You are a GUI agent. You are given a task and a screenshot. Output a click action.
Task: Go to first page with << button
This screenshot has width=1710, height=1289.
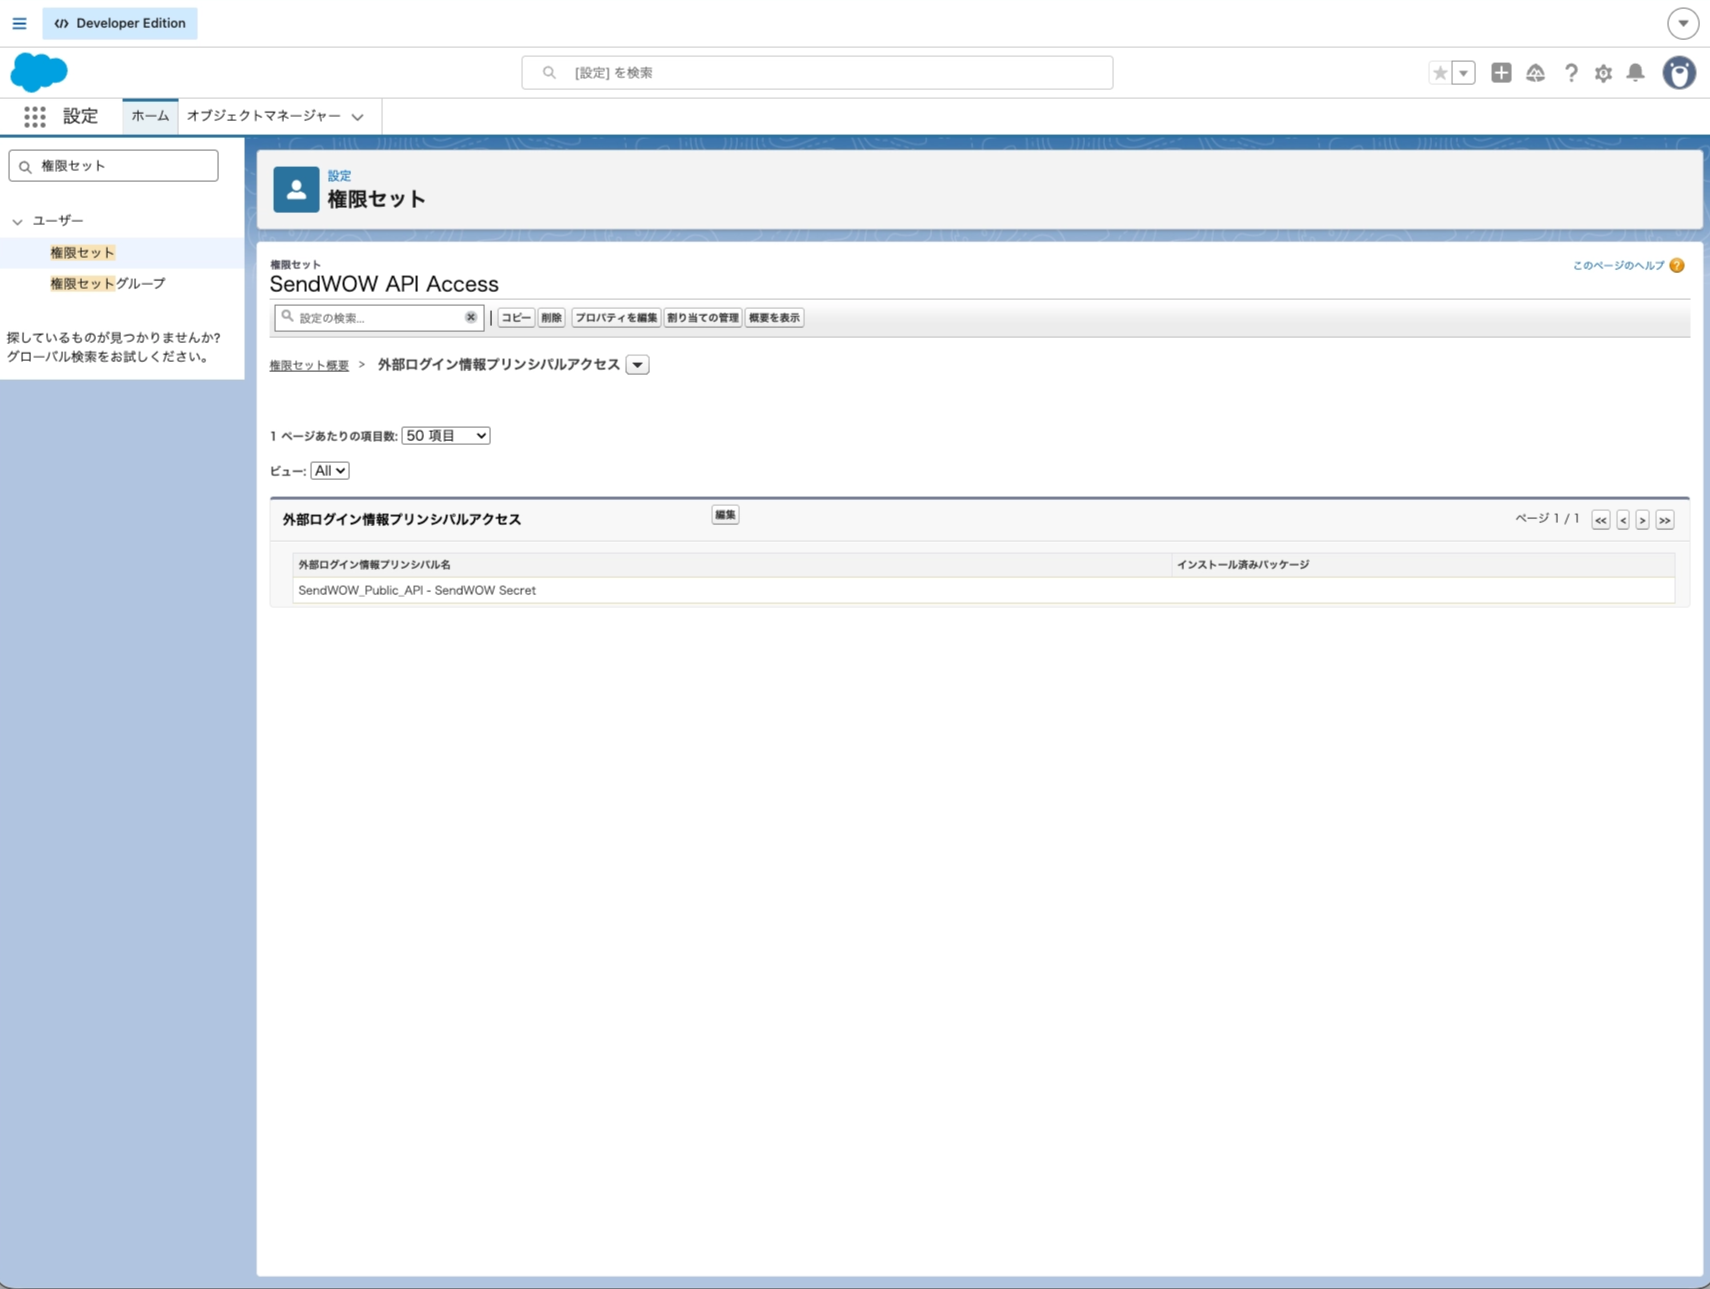click(x=1601, y=520)
